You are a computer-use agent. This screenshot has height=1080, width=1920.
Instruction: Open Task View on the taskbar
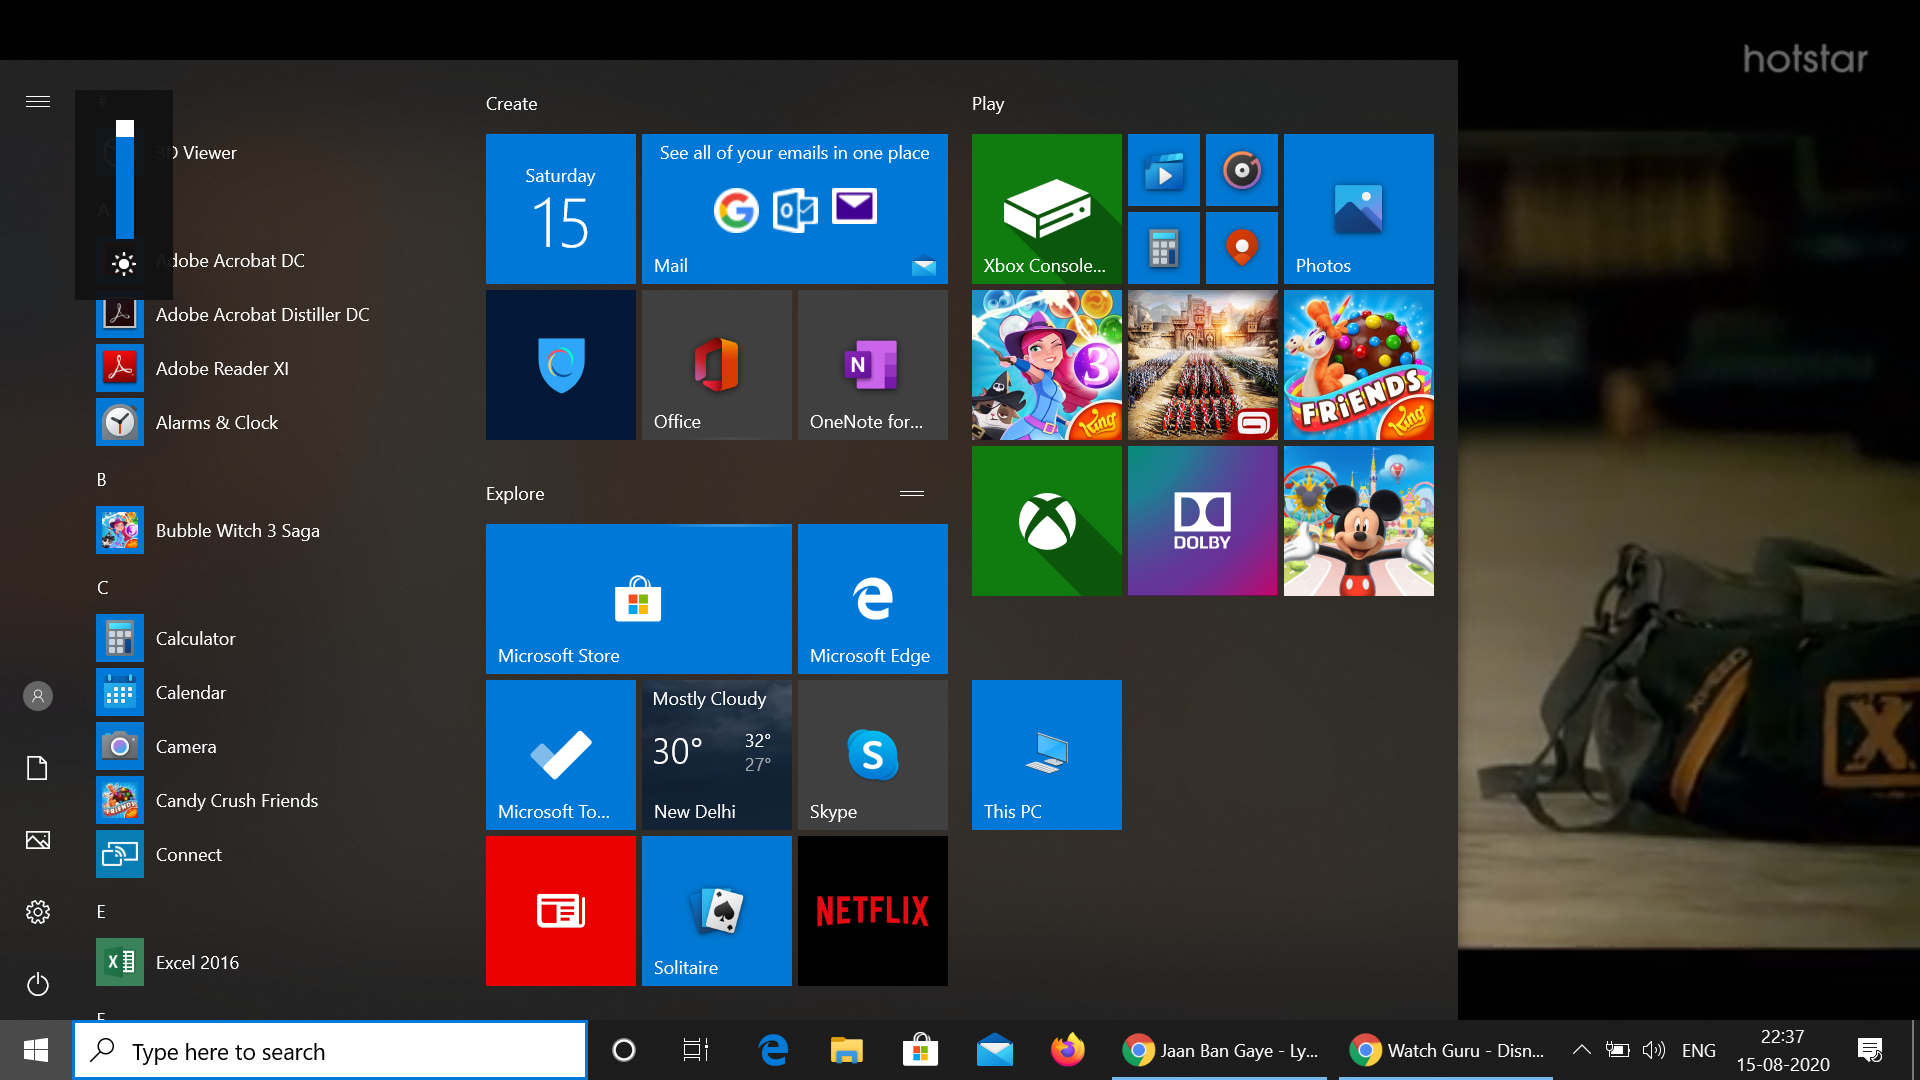[696, 1050]
